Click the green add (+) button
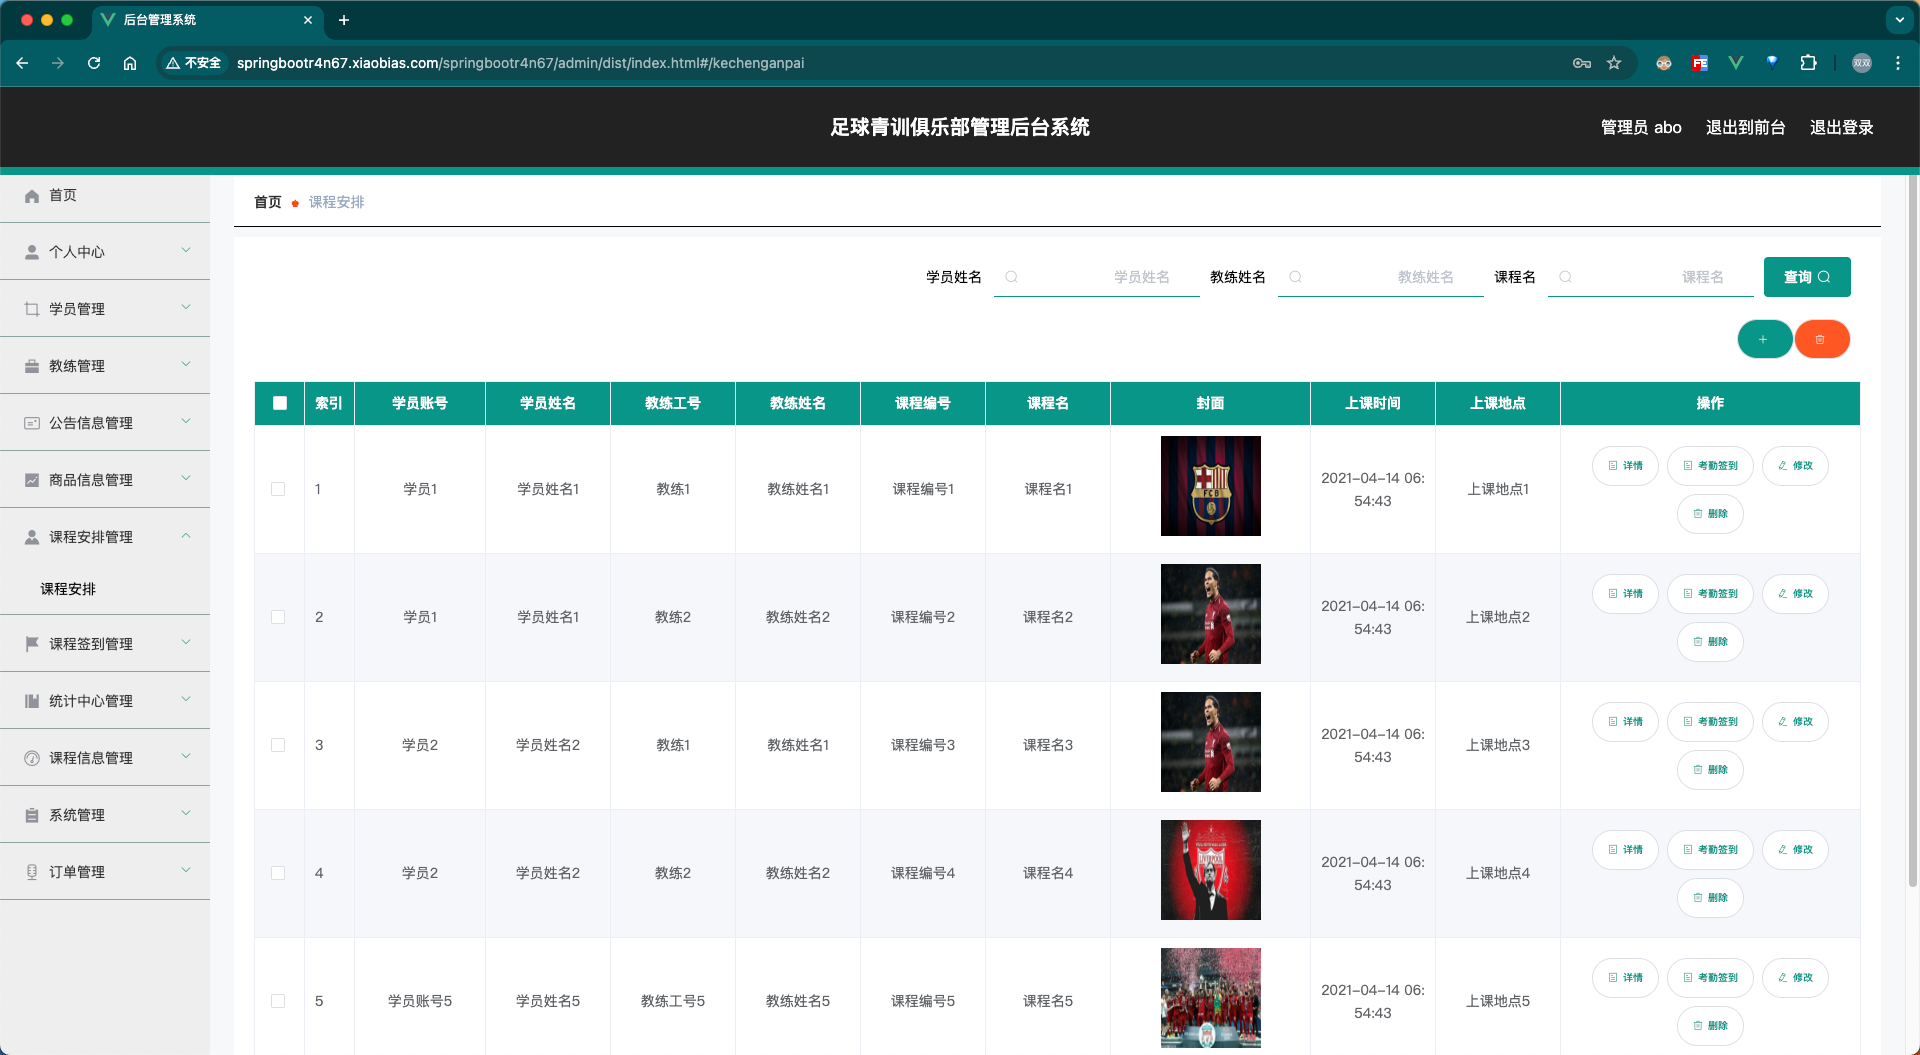 pos(1764,339)
